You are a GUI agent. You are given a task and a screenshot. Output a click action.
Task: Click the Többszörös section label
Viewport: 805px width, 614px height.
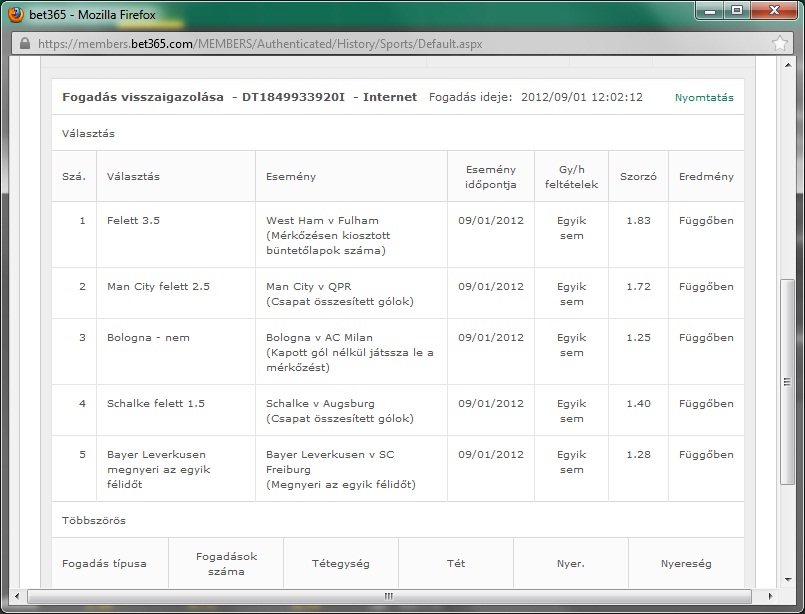(94, 521)
